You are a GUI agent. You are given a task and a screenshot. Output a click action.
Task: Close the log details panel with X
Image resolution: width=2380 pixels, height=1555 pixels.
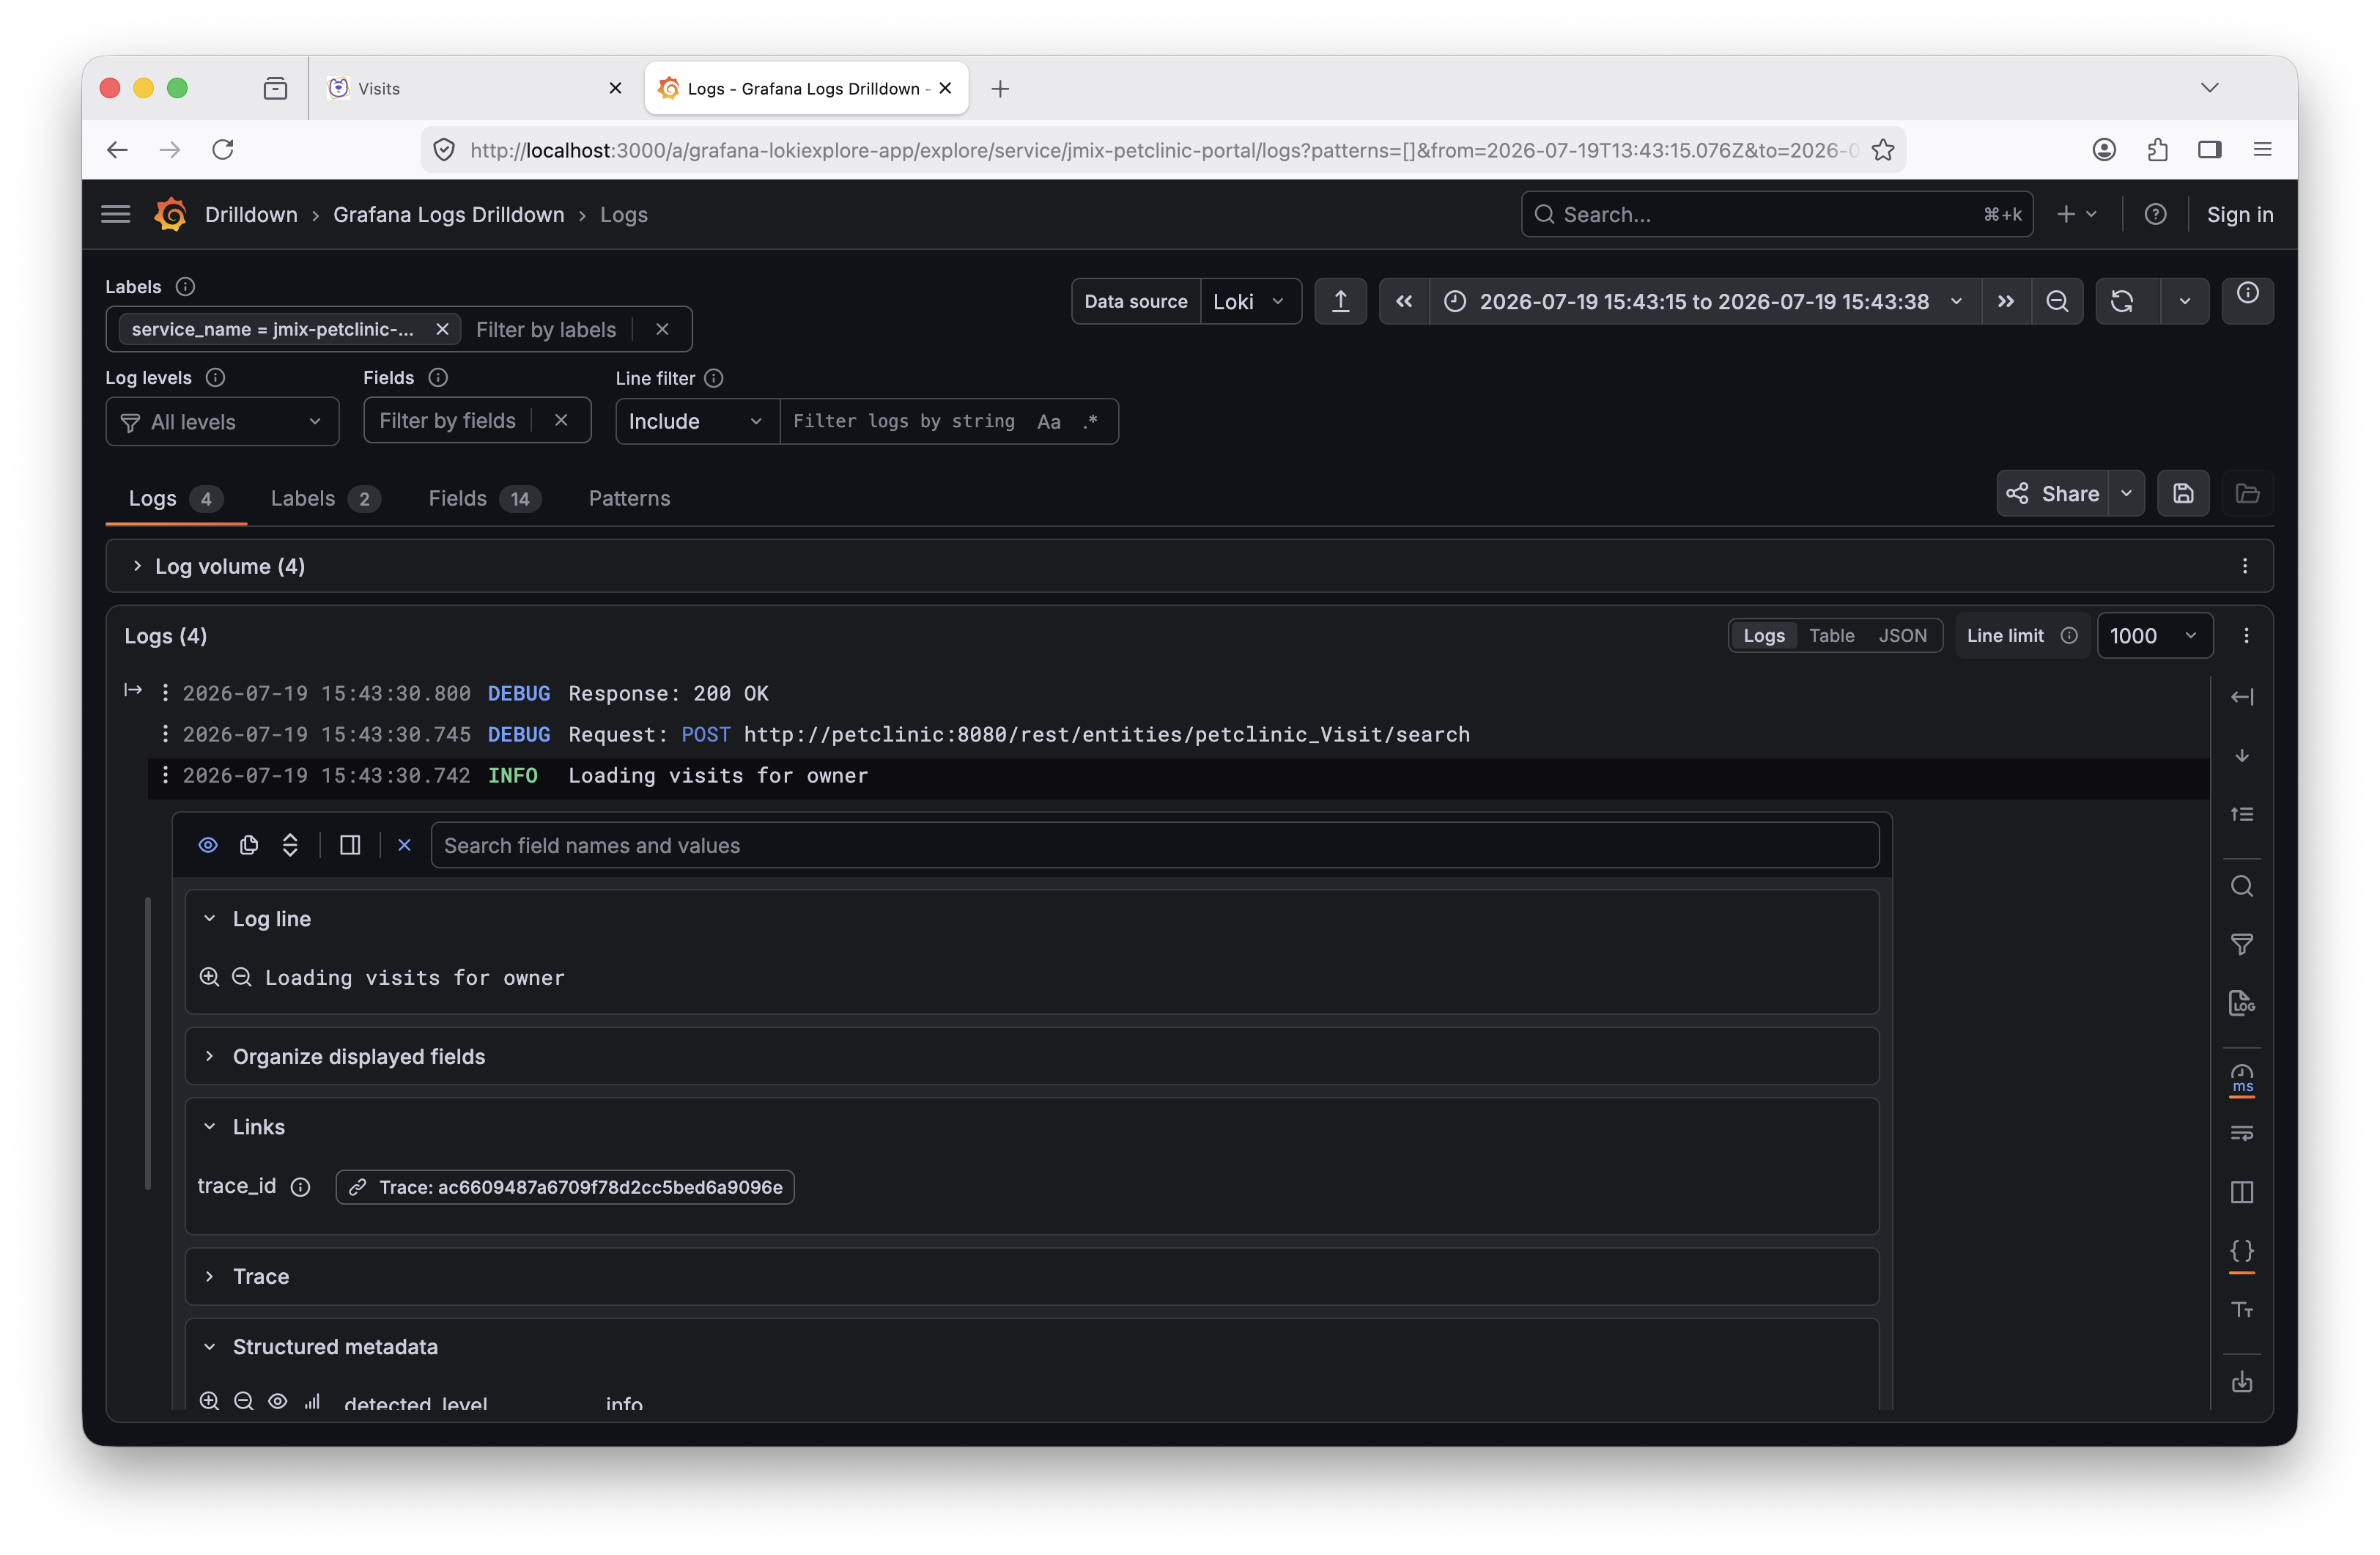tap(404, 845)
